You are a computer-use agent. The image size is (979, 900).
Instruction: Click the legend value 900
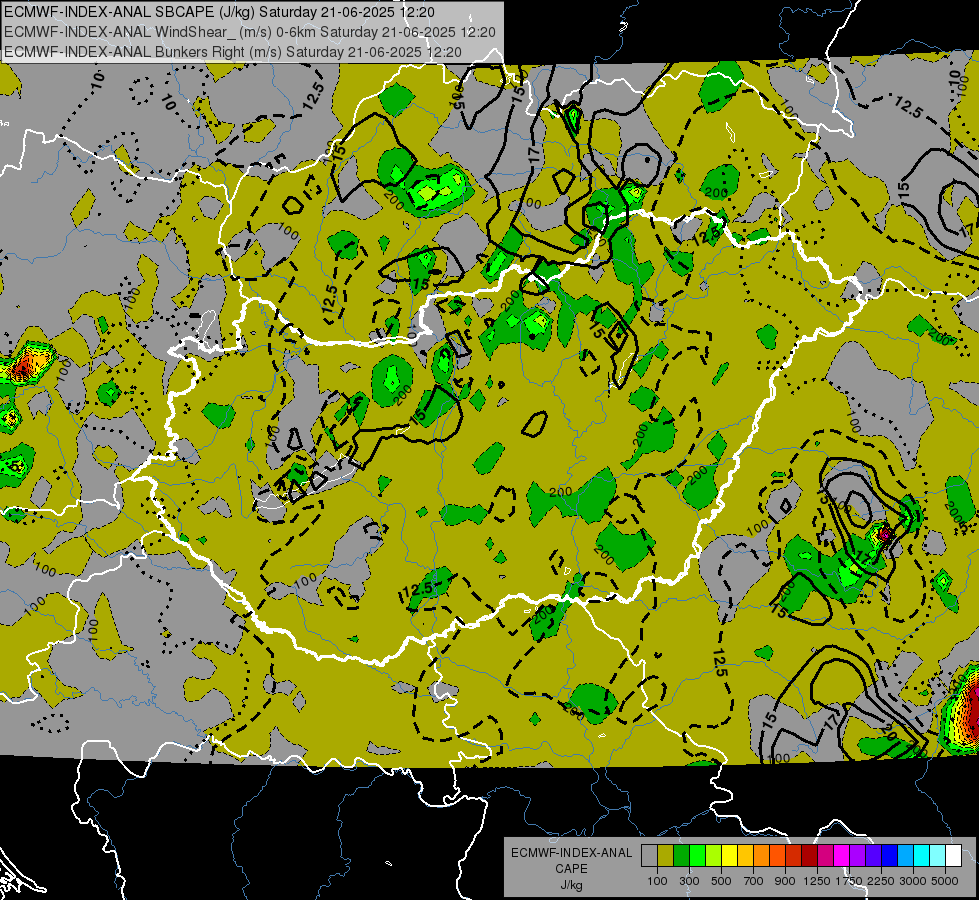click(x=785, y=881)
